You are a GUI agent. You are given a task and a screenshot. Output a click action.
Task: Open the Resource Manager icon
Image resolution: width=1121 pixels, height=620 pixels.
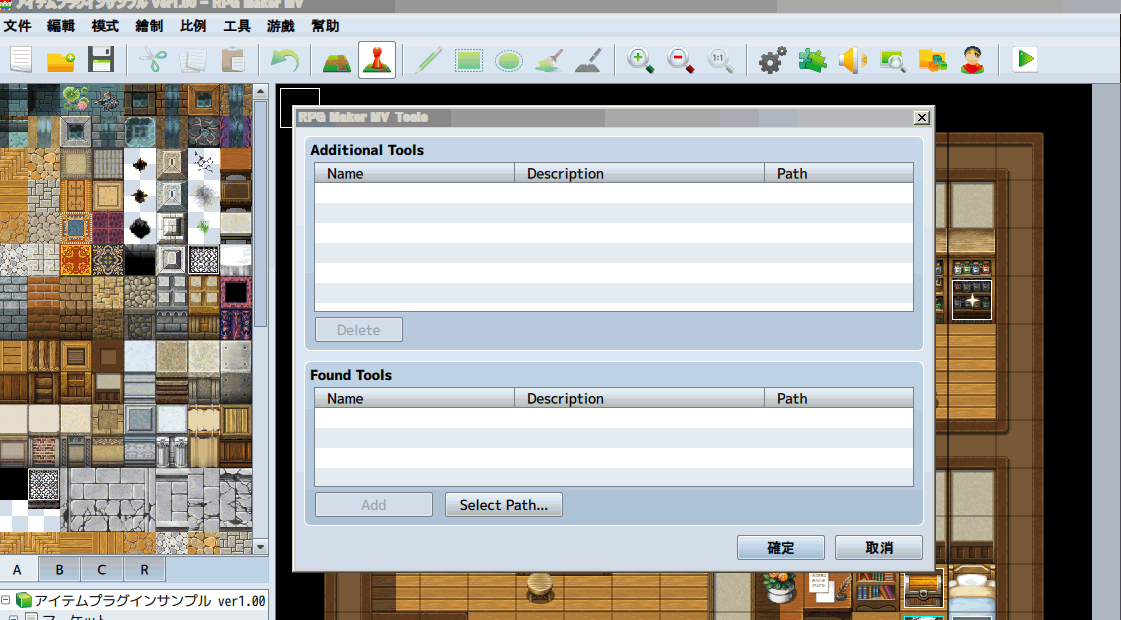click(932, 59)
